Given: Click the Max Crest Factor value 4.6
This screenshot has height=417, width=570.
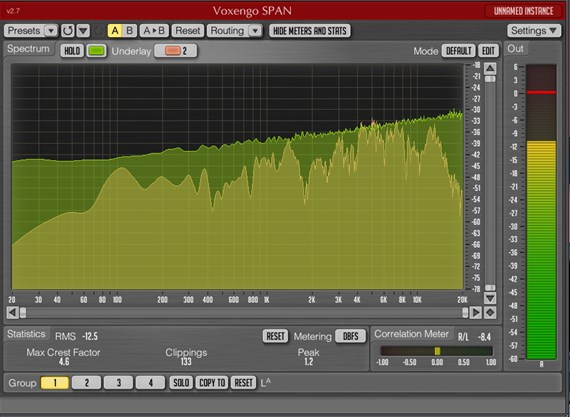Looking at the screenshot, I should point(64,362).
